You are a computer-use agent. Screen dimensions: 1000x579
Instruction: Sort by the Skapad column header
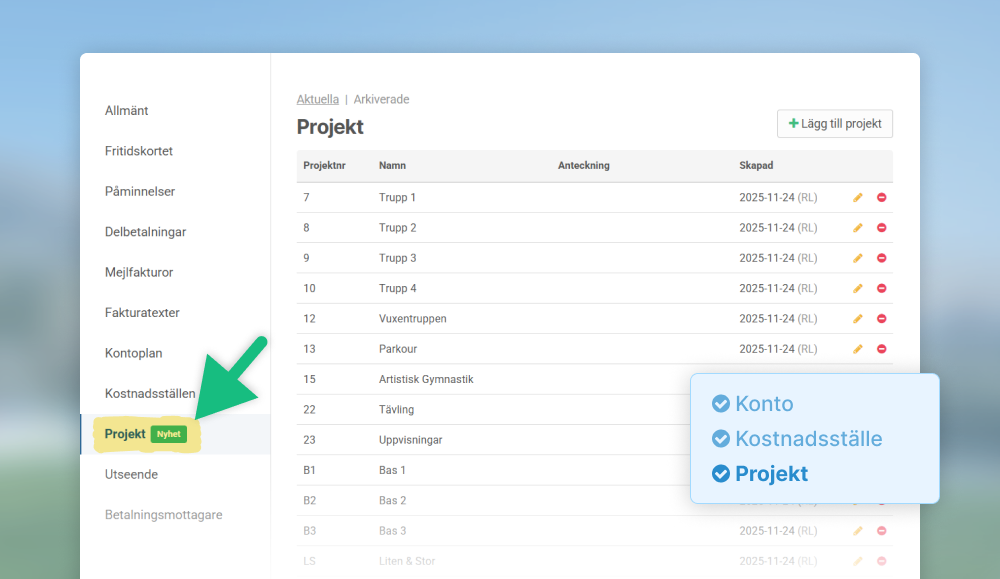pos(756,166)
